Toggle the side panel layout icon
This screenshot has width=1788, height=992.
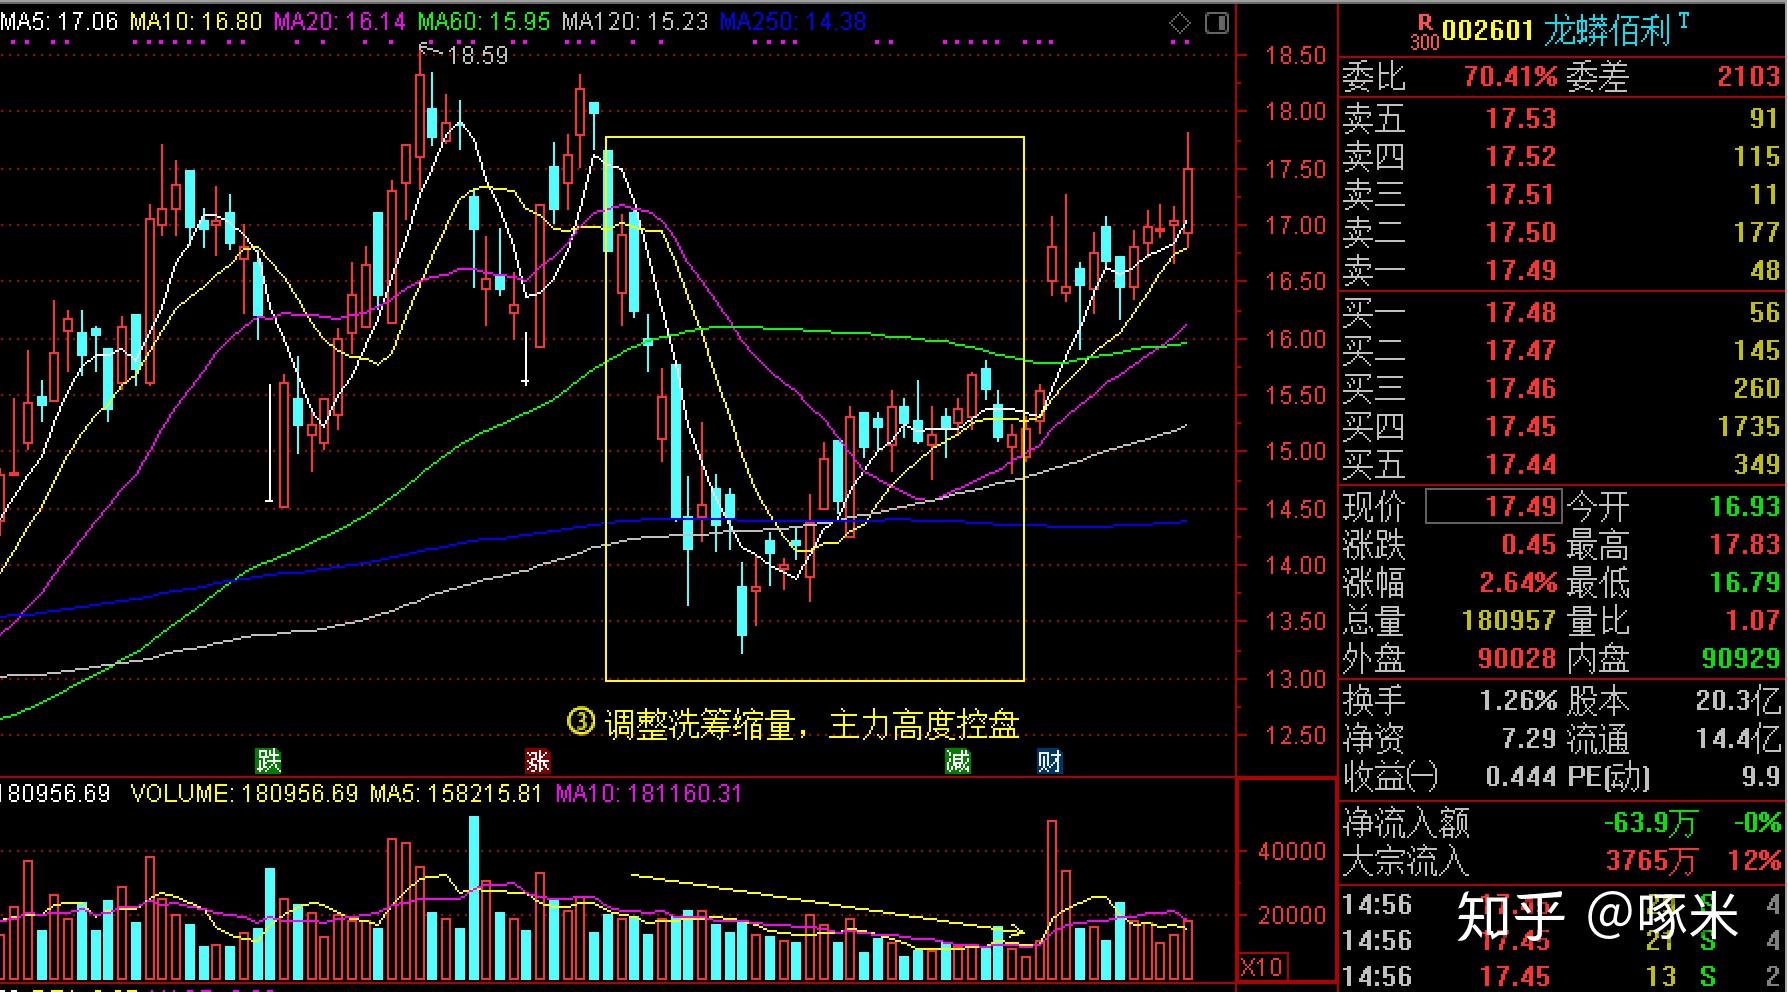tap(1217, 22)
